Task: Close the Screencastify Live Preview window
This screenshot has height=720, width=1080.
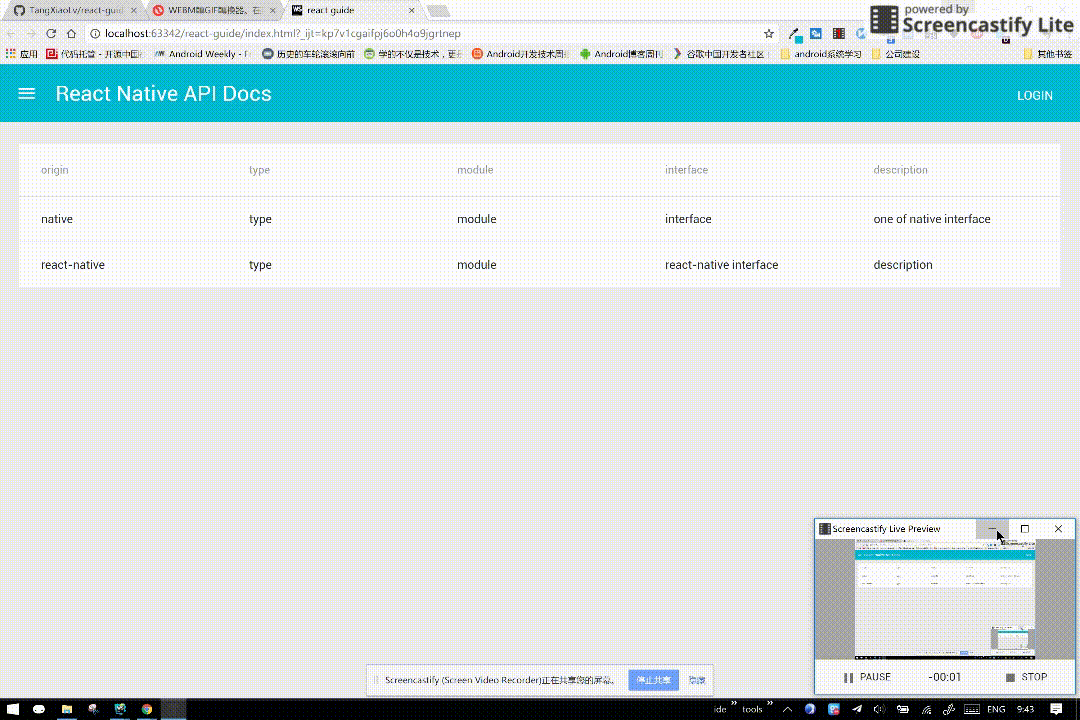Action: (x=1058, y=528)
